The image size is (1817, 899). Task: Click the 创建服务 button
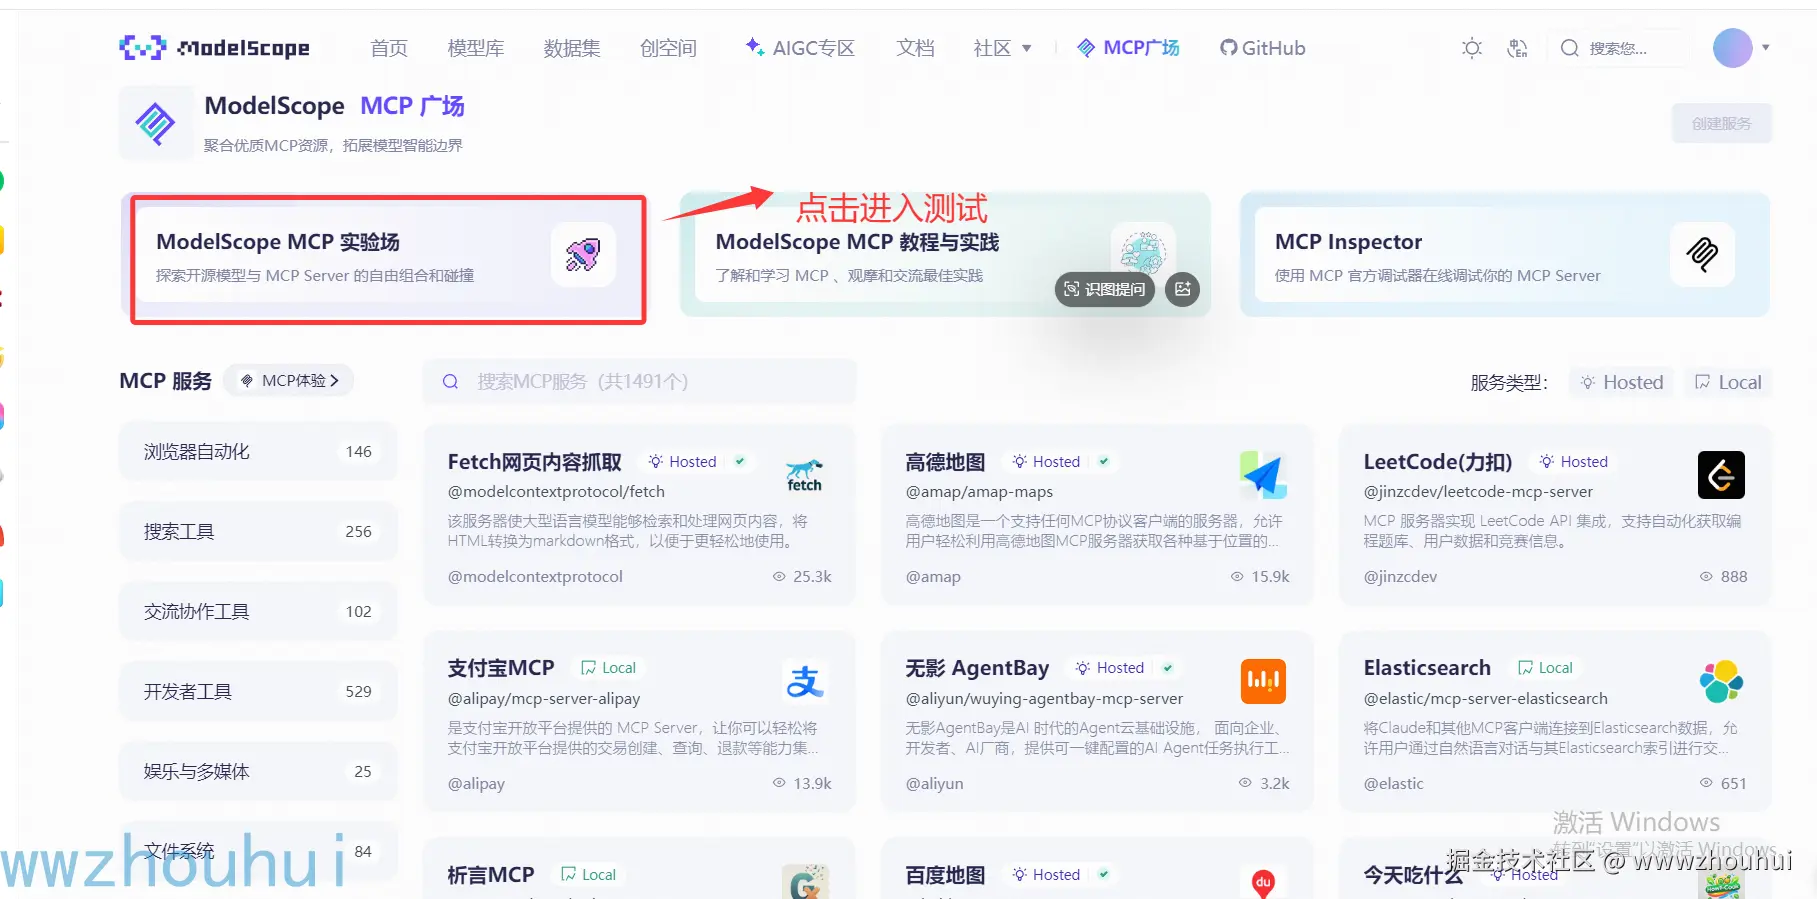pyautogui.click(x=1721, y=124)
